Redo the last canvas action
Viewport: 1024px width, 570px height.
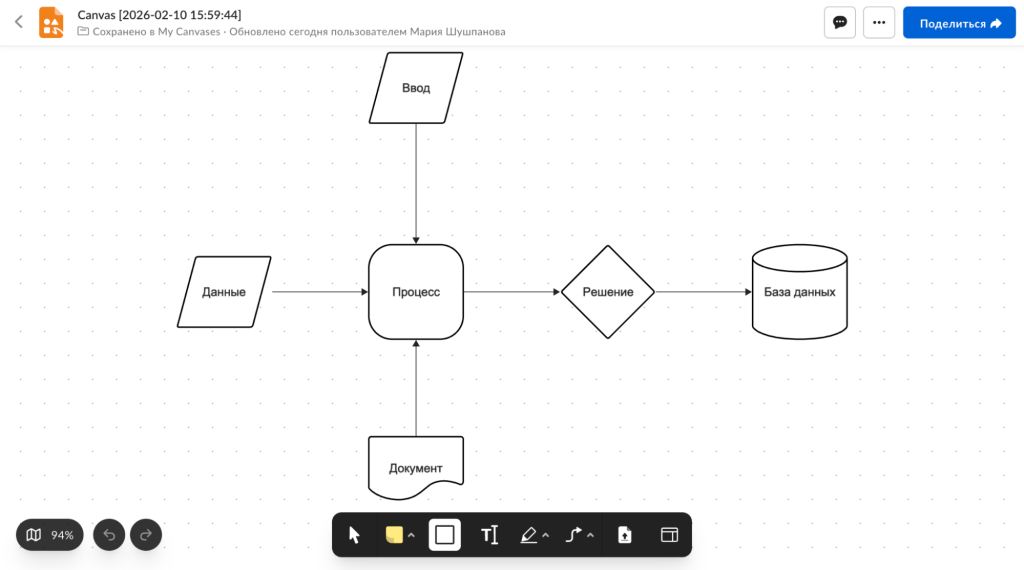click(145, 535)
